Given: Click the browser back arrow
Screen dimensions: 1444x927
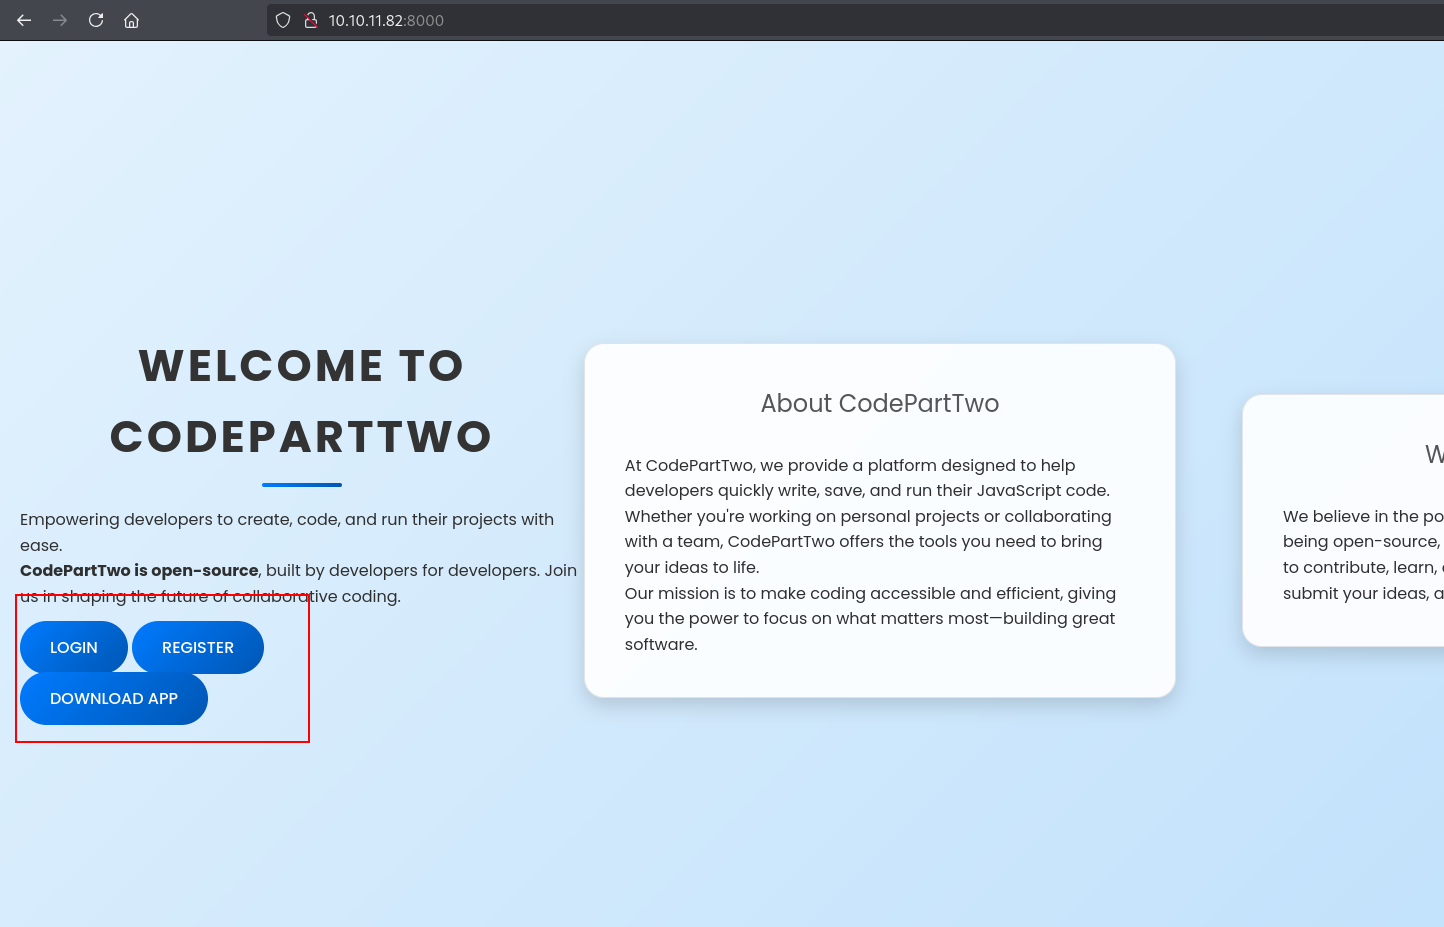Looking at the screenshot, I should click(x=24, y=20).
